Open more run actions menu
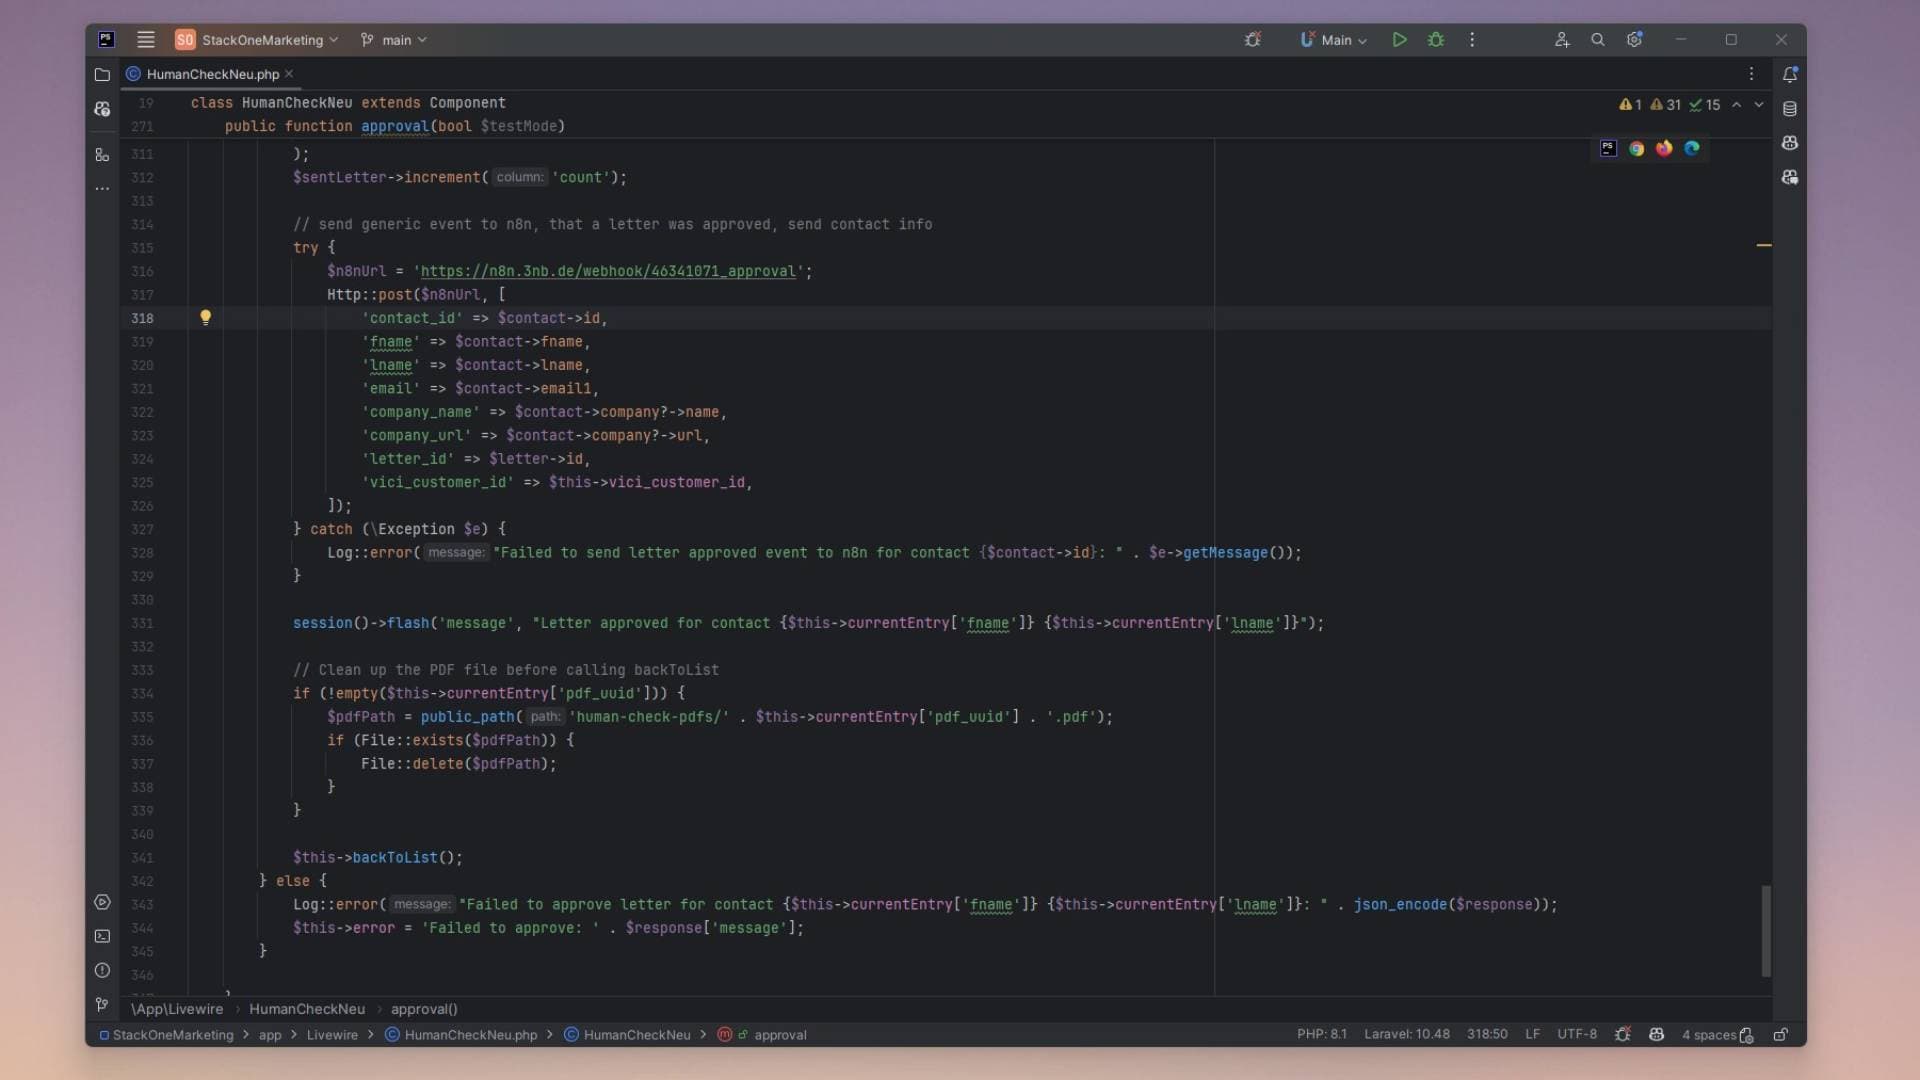The image size is (1920, 1080). pyautogui.click(x=1472, y=40)
